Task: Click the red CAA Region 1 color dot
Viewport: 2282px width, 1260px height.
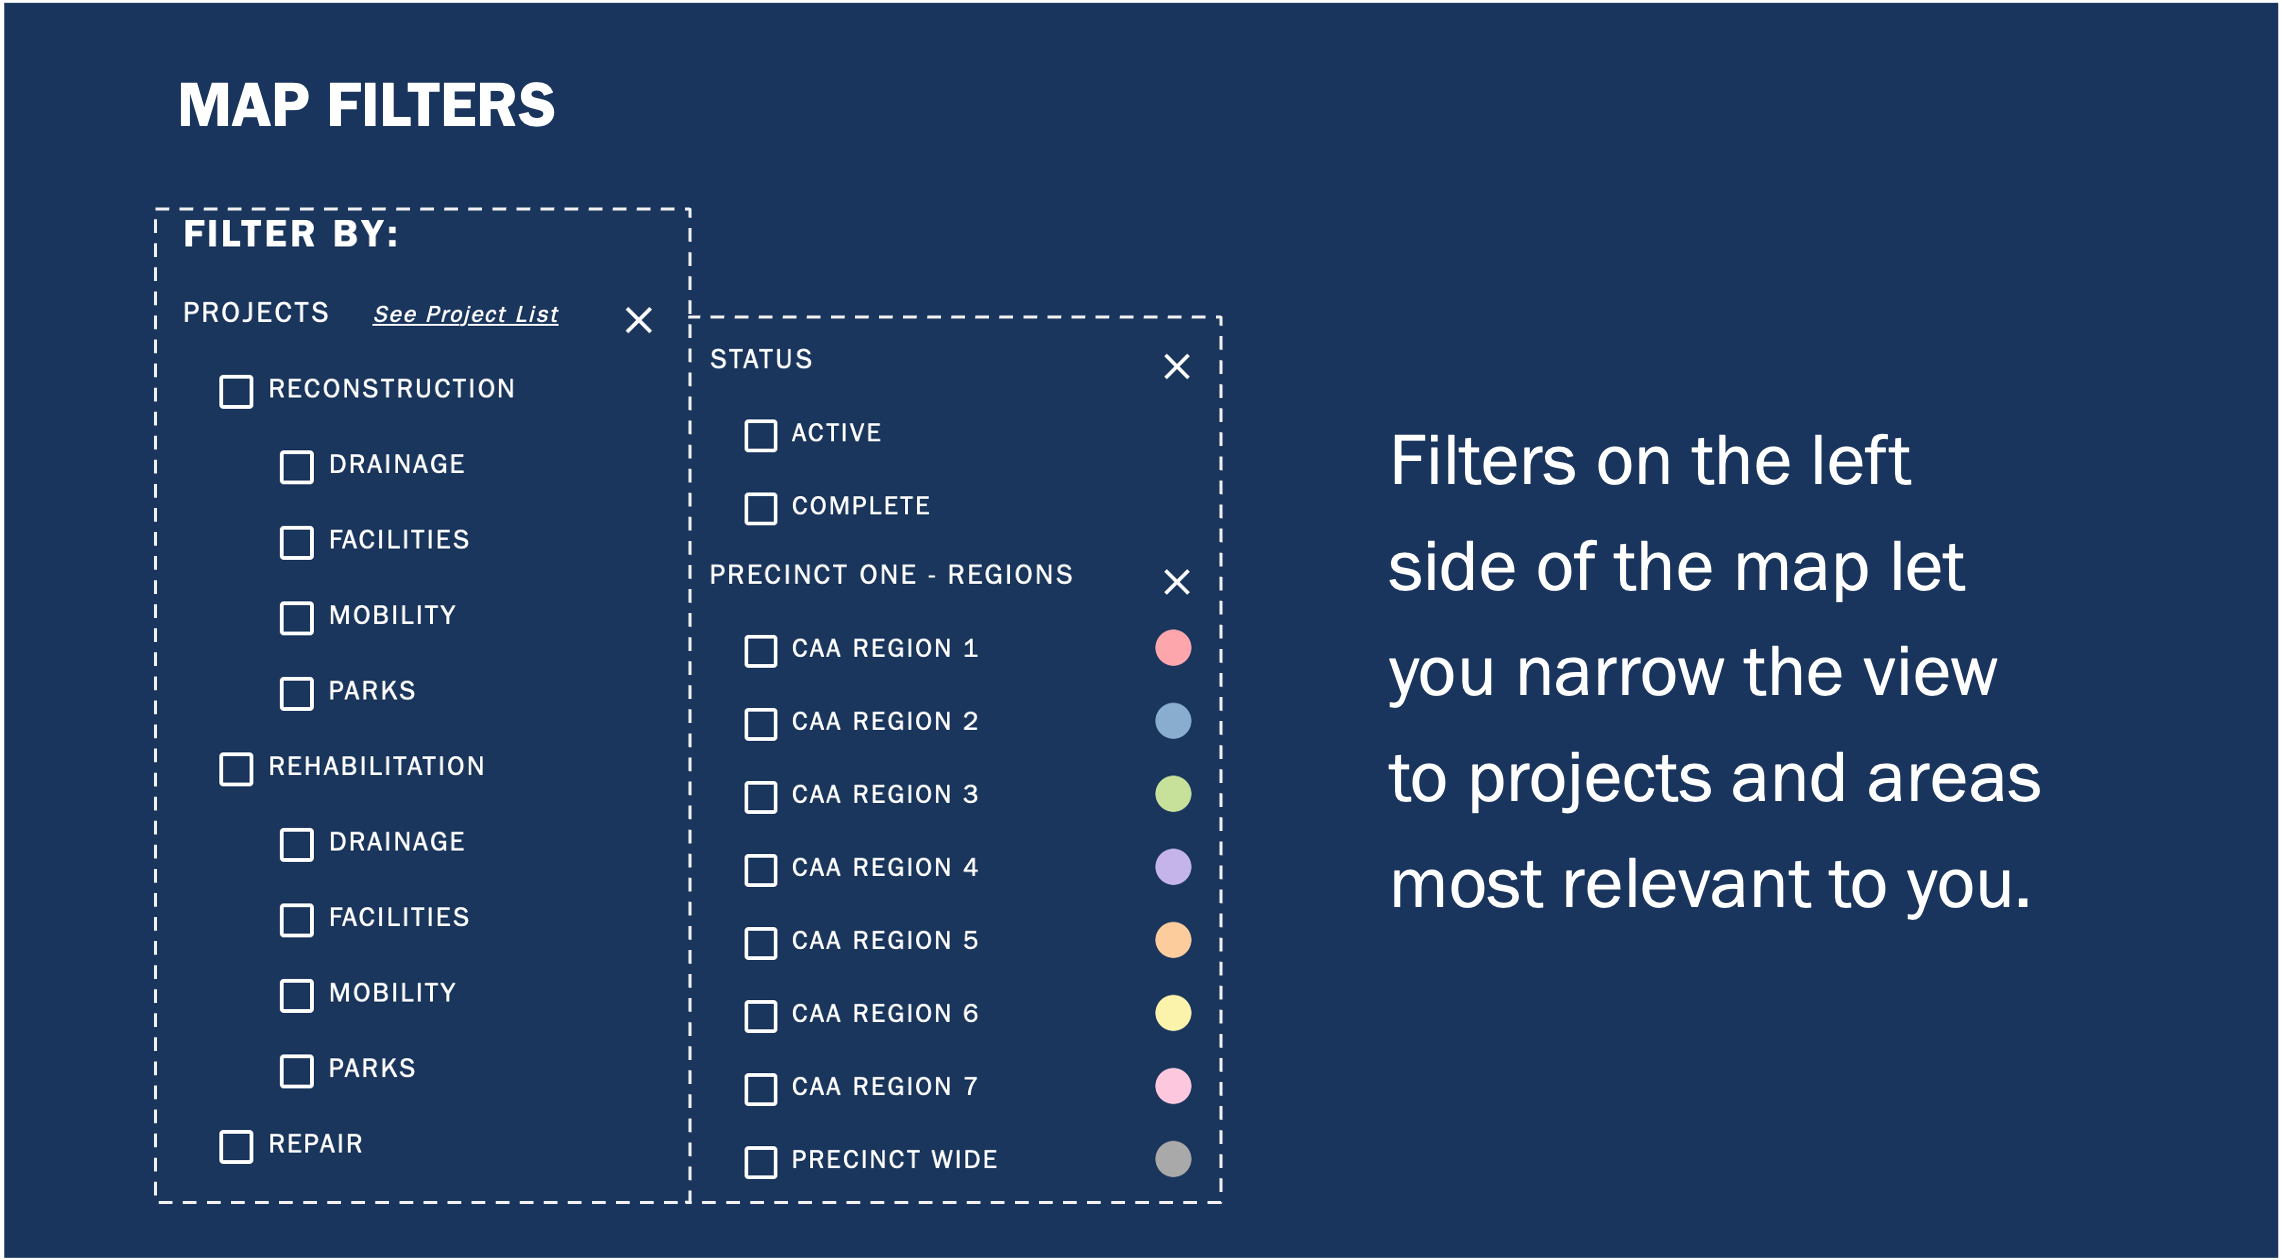Action: [1173, 648]
